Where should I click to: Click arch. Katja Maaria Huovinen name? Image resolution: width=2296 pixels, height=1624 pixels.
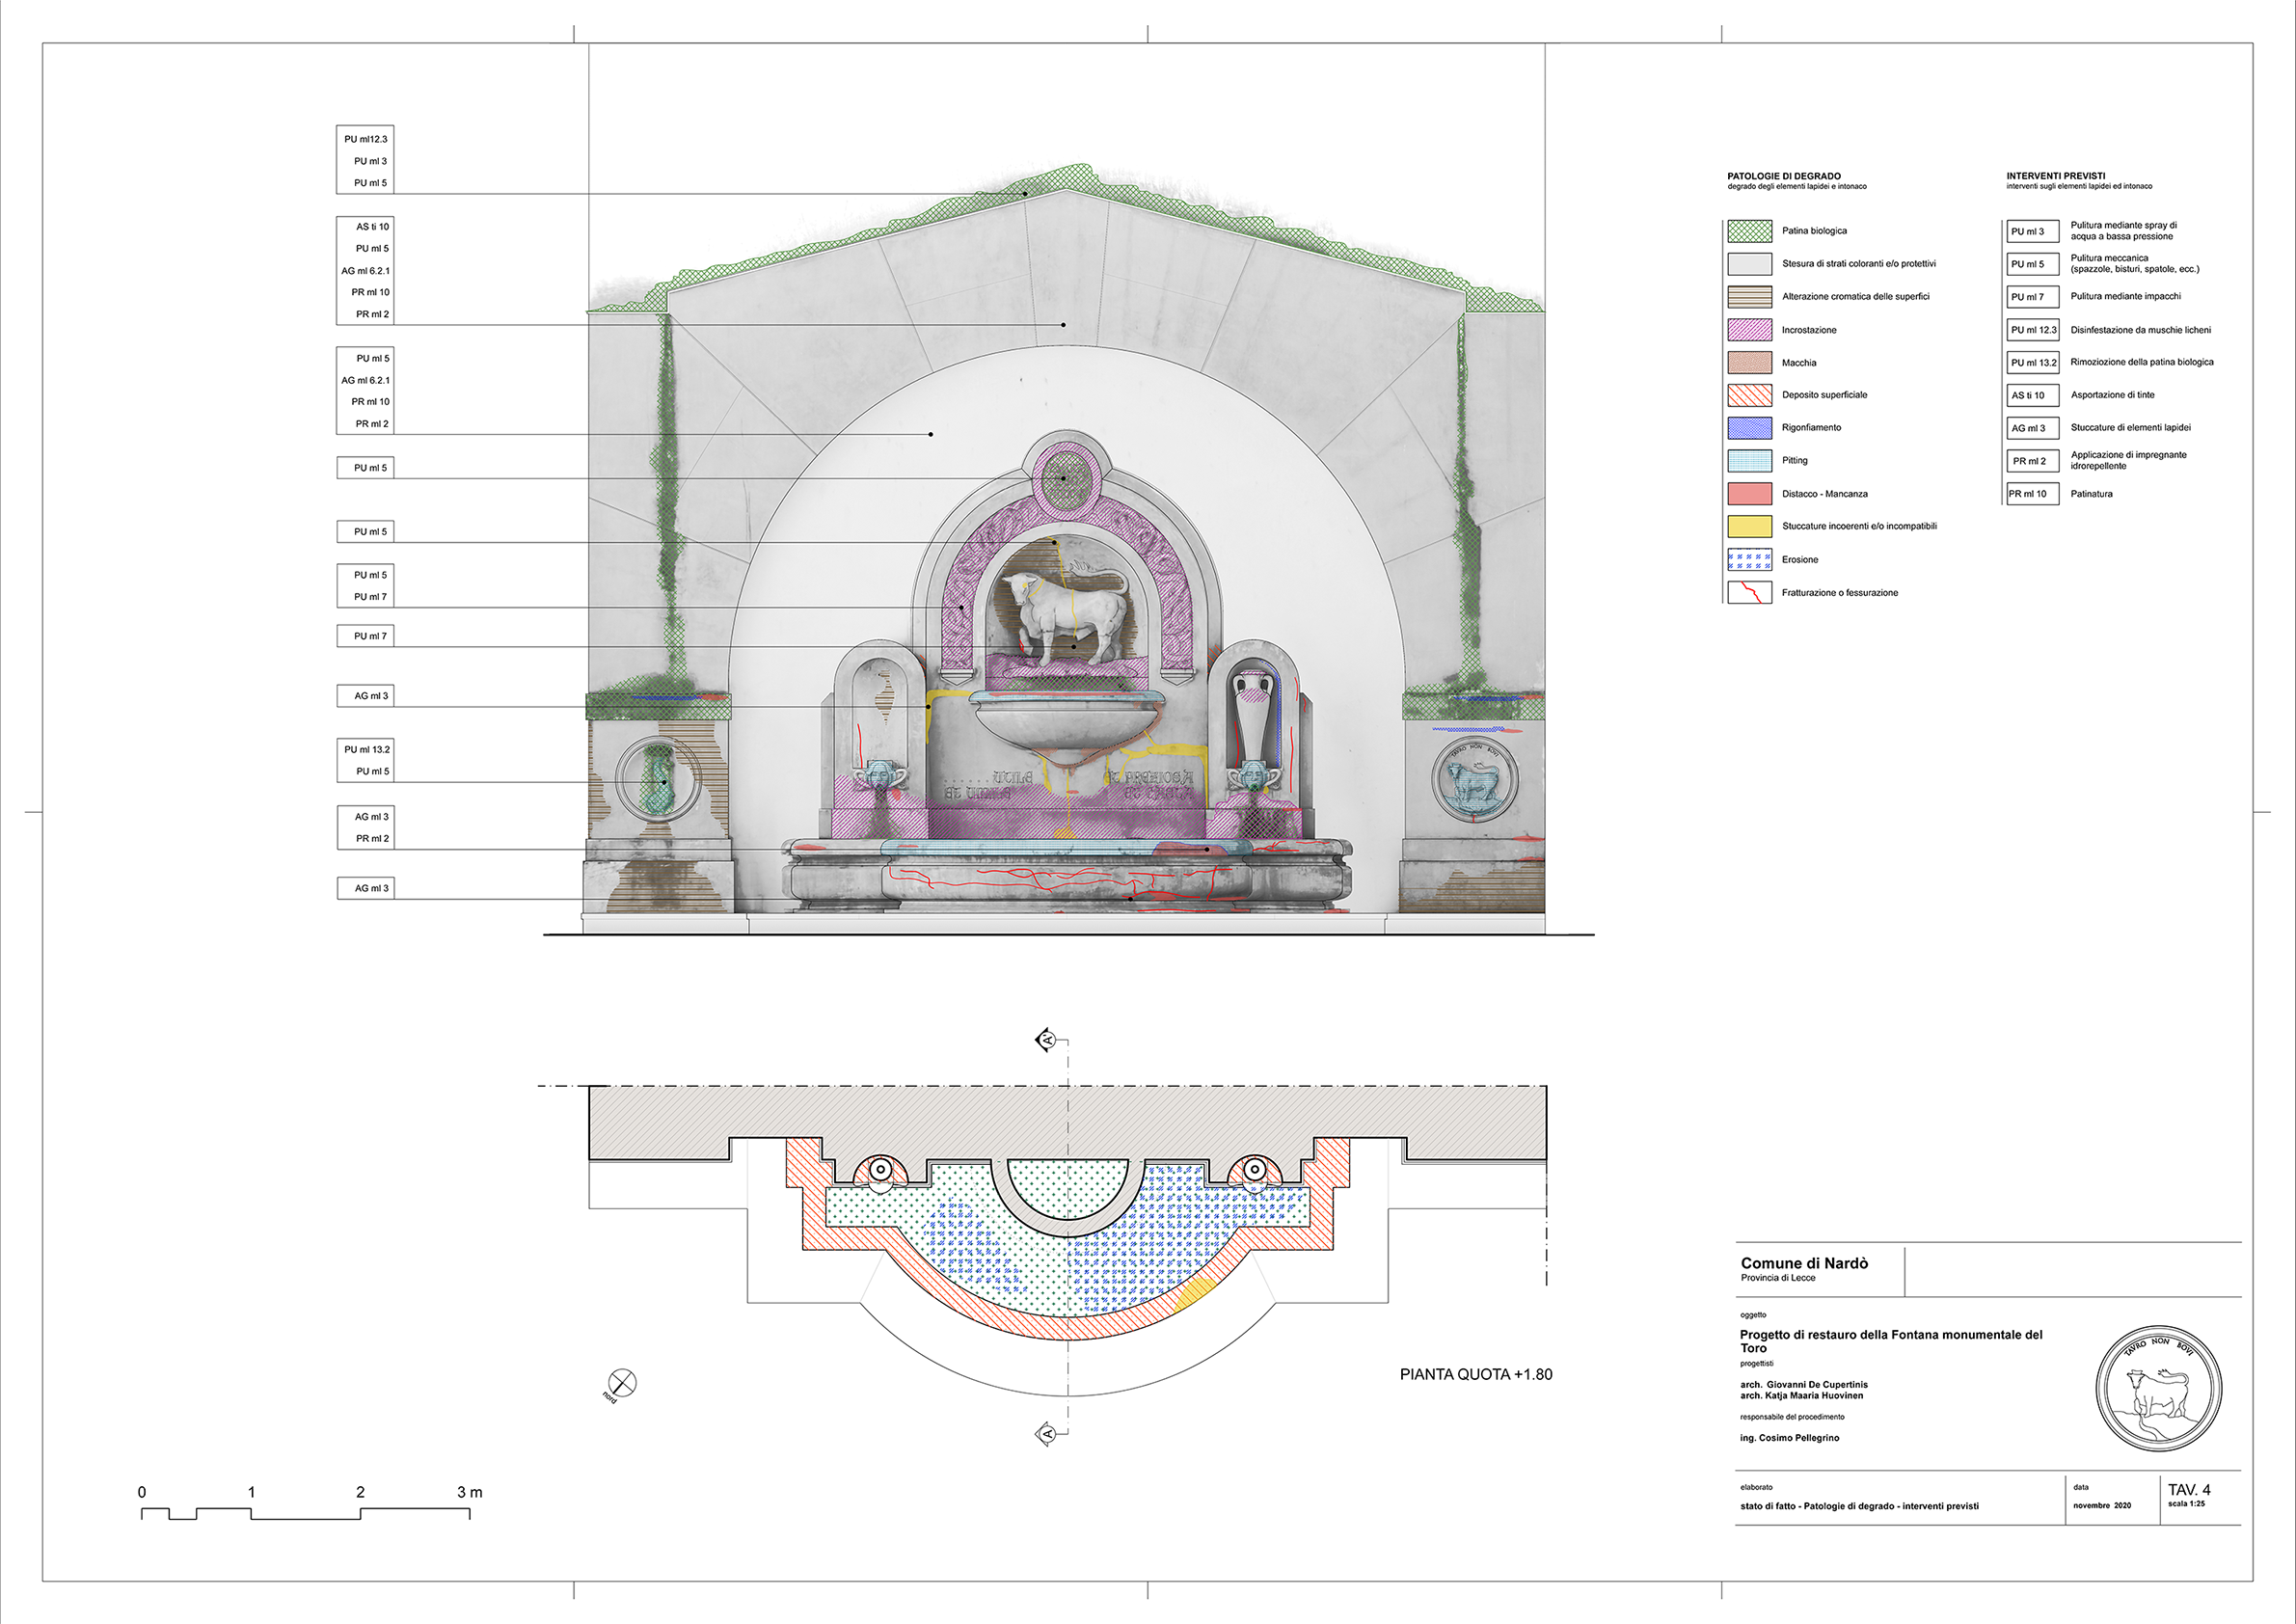point(1802,1395)
